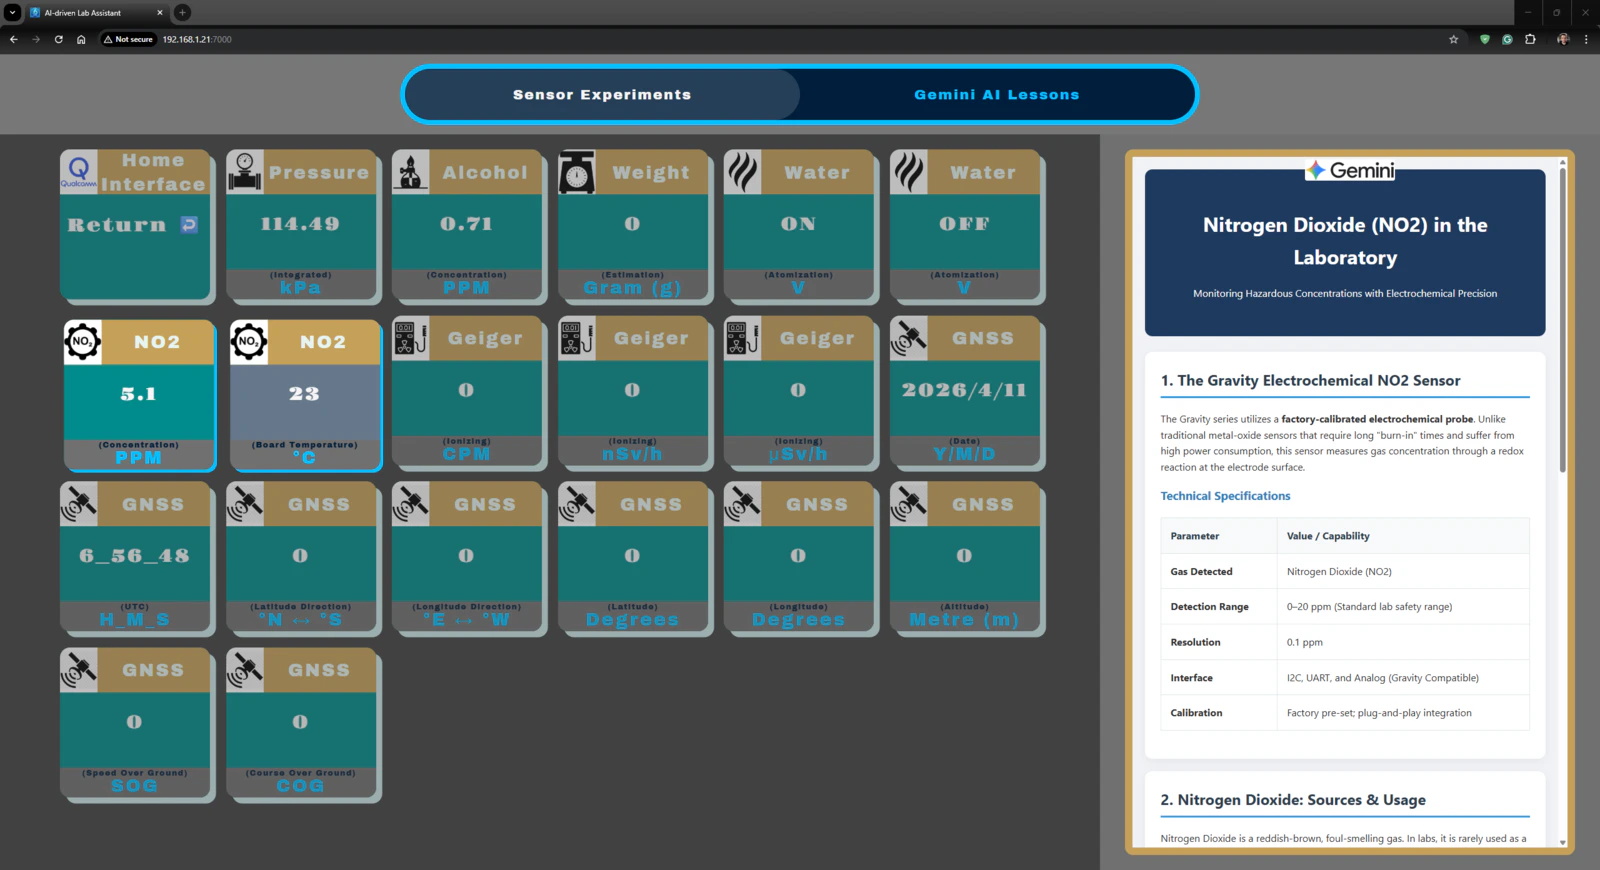This screenshot has height=870, width=1600.
Task: Click satellite icon on Latitude Direction card
Action: 245,504
